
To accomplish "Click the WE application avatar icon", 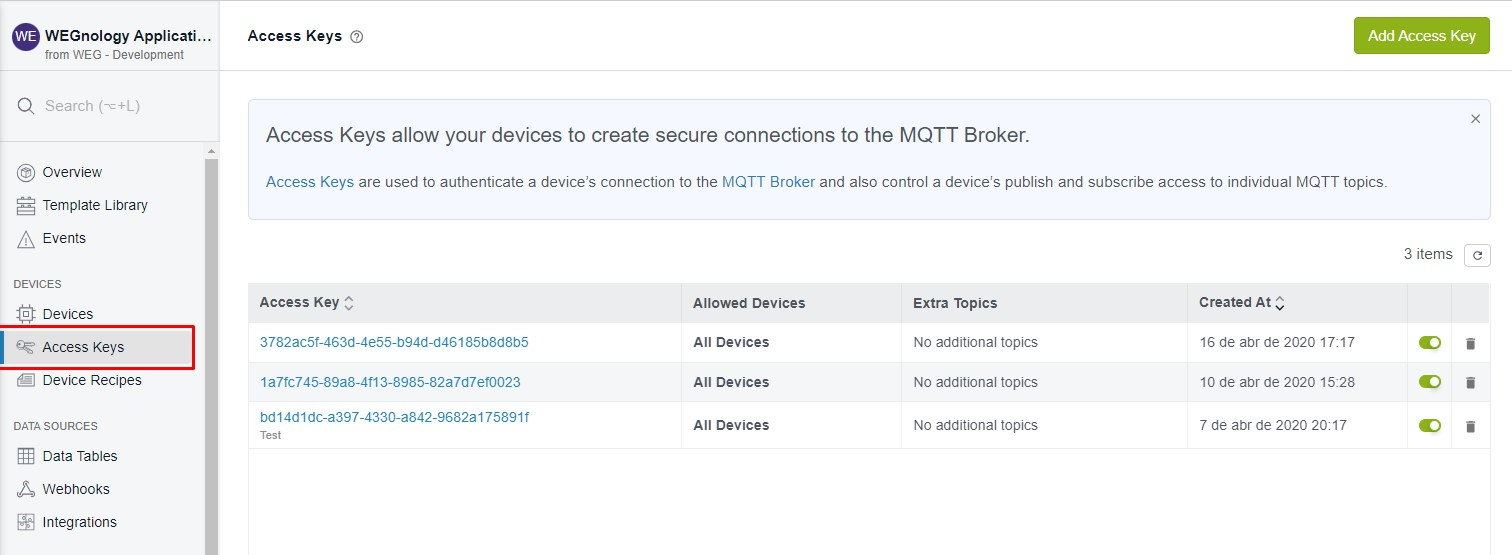I will point(25,37).
